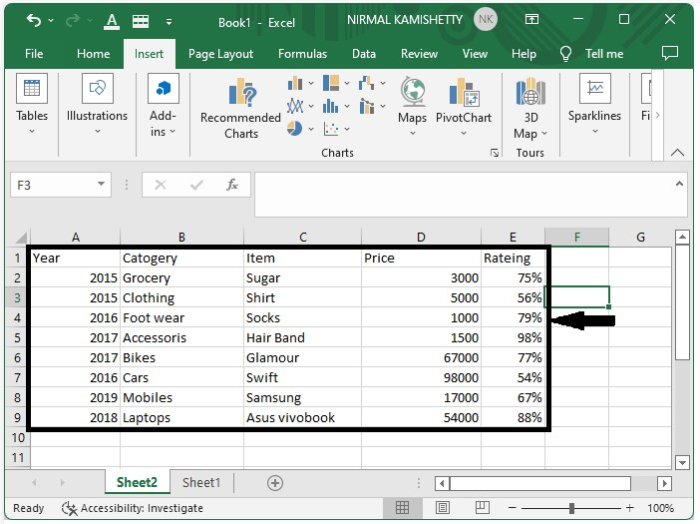
Task: Switch to the Home tab
Action: (x=93, y=54)
